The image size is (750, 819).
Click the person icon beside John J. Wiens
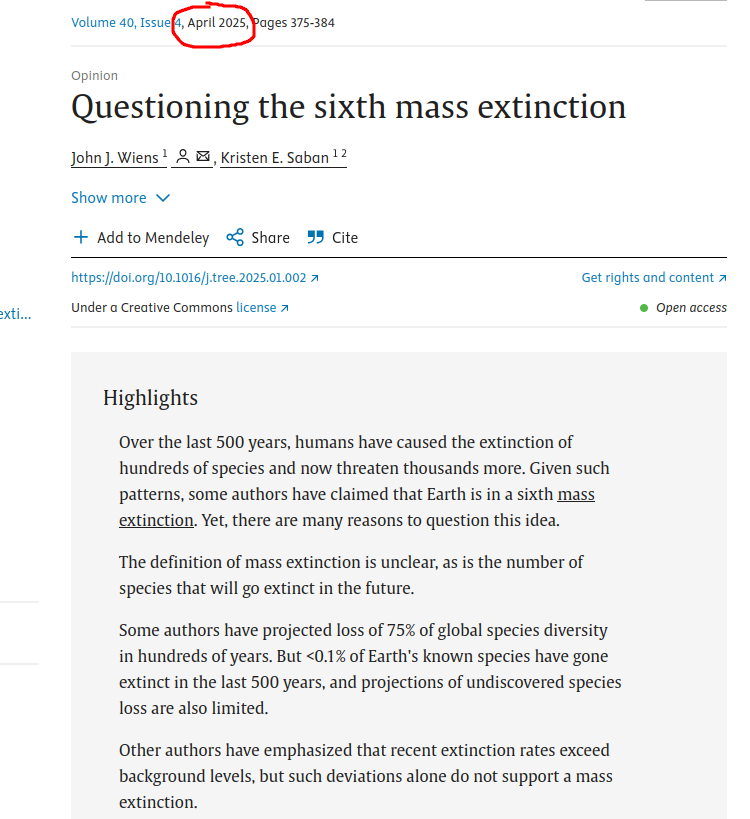tap(183, 157)
